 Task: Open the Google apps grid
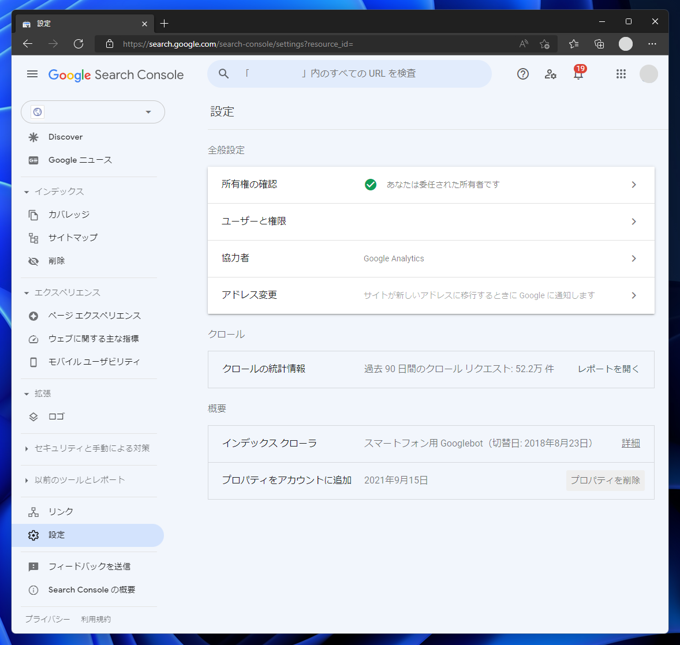pyautogui.click(x=621, y=74)
